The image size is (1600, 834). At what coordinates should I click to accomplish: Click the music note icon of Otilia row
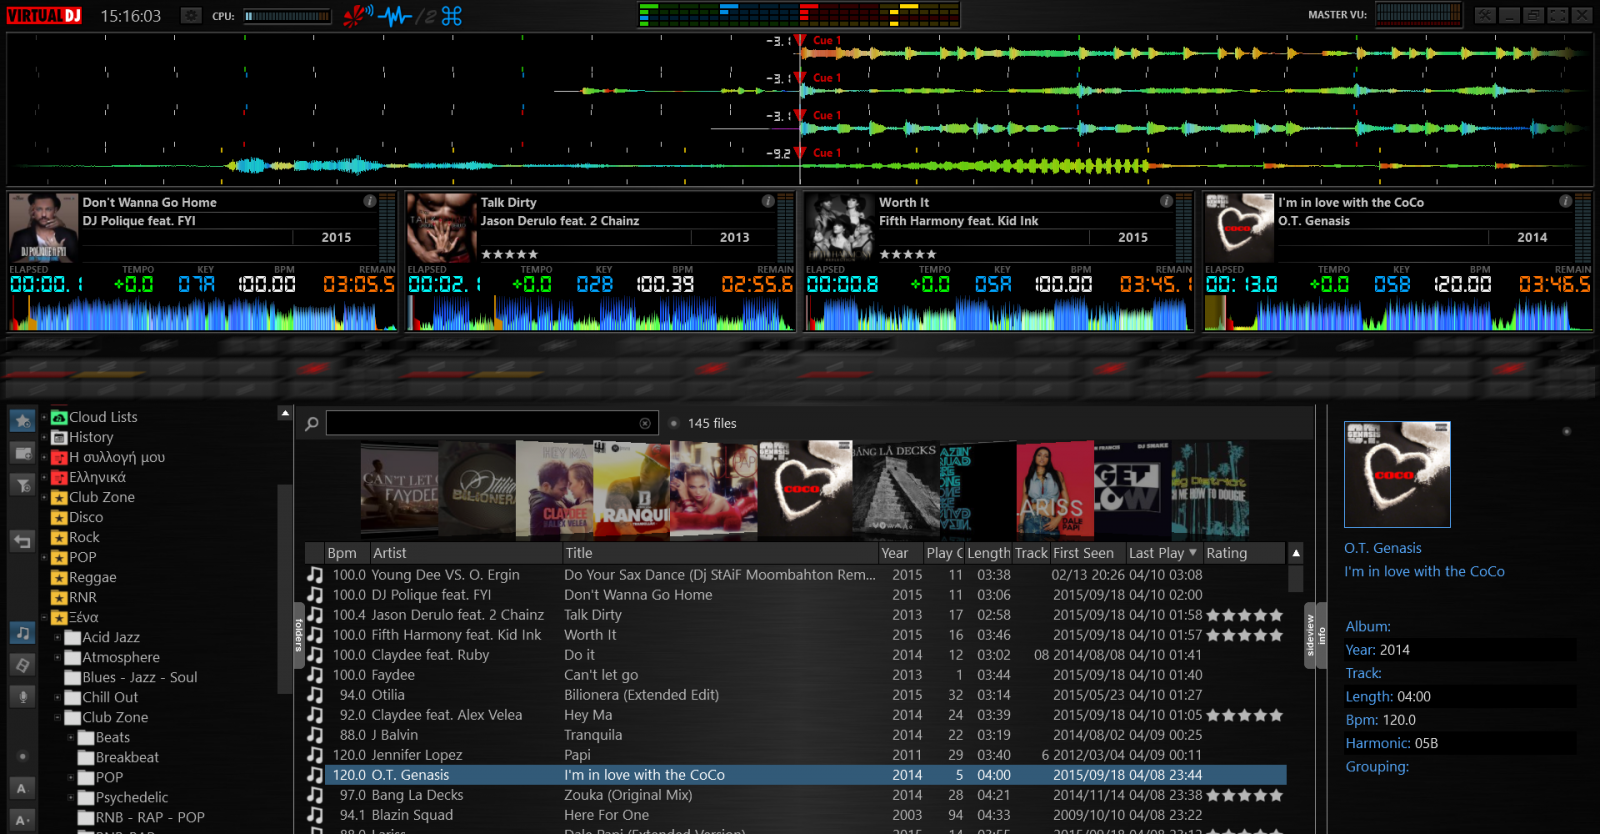click(x=315, y=695)
